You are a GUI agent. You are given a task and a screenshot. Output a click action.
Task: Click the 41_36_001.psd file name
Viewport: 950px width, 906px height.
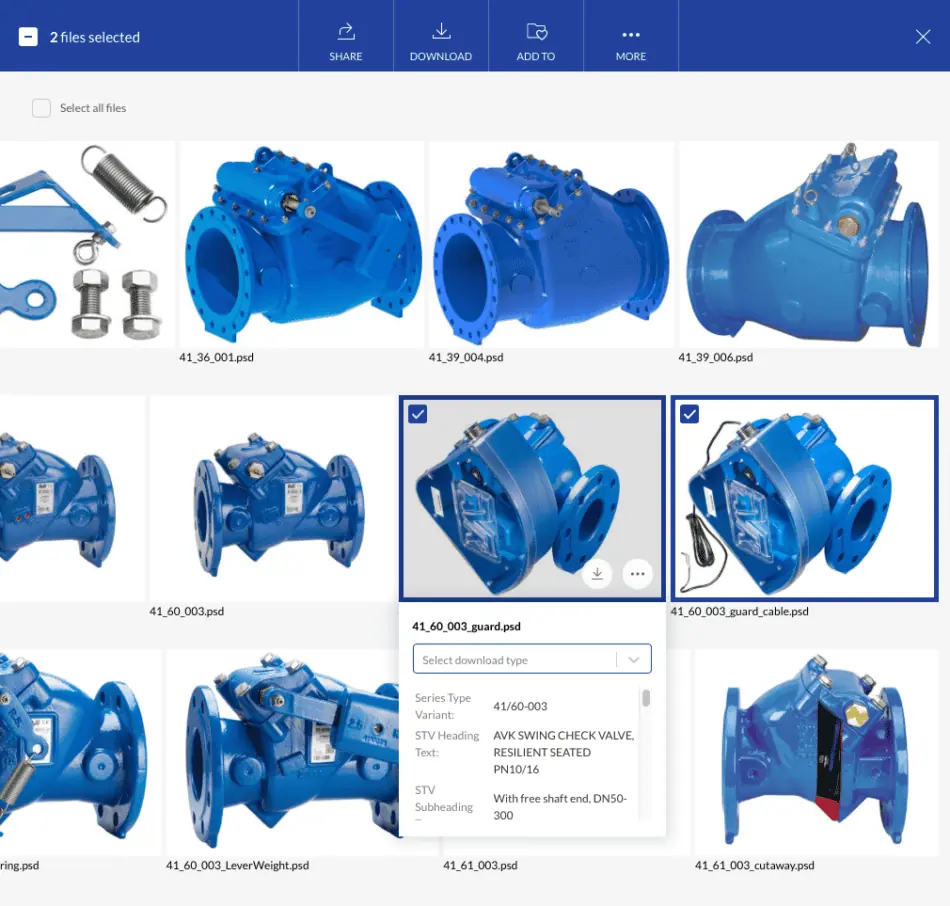tap(216, 358)
